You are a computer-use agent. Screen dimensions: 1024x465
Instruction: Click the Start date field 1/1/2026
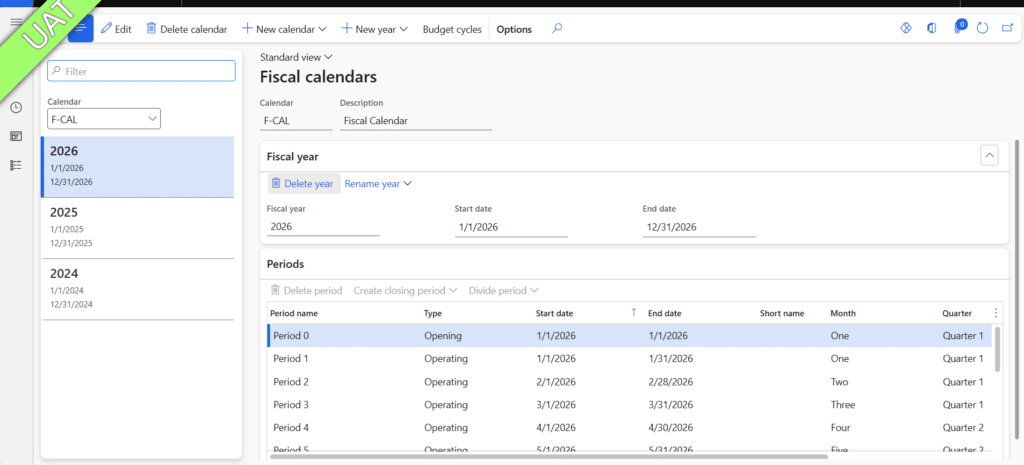coord(511,227)
